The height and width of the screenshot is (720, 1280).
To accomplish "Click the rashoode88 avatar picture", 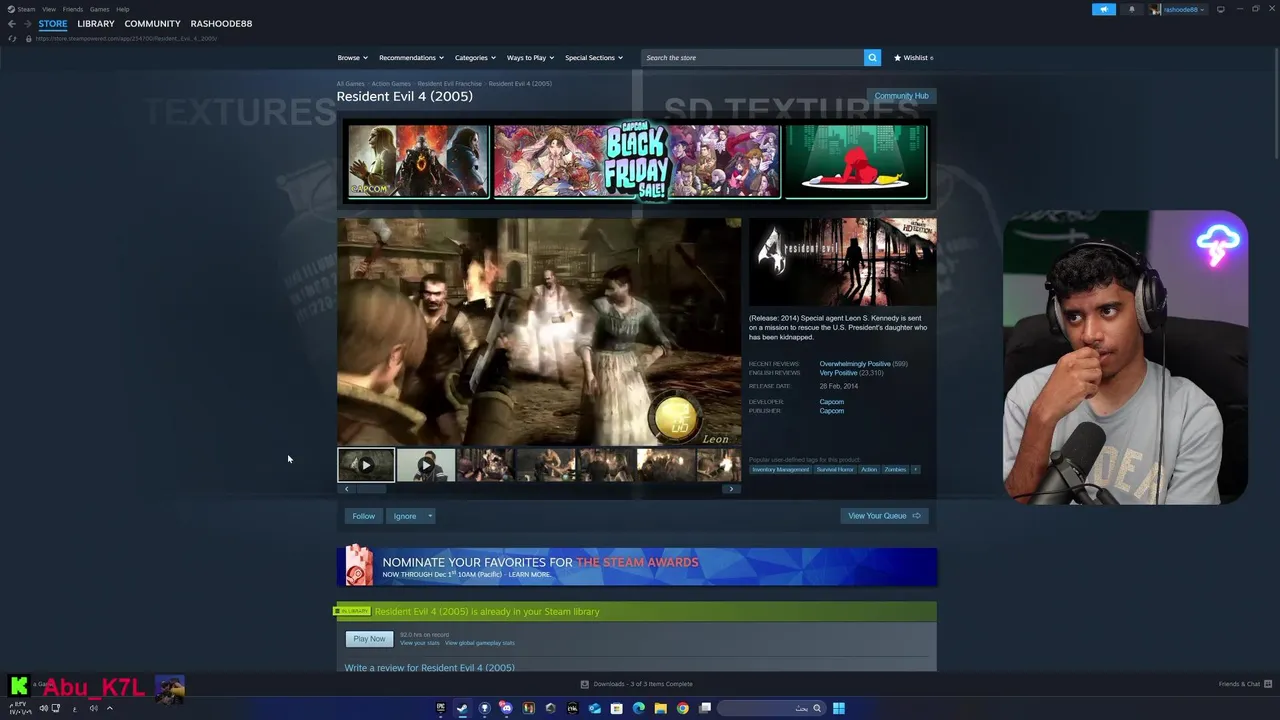I will coord(1156,9).
